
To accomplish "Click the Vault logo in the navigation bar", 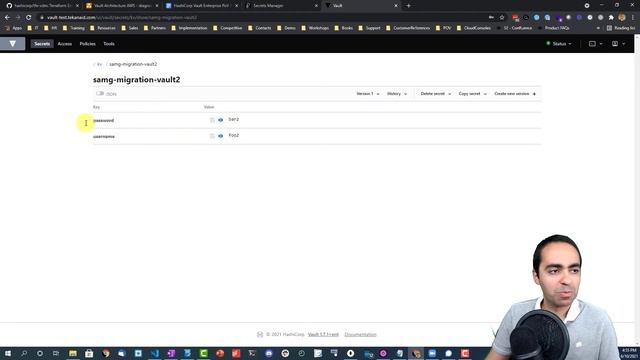I will point(13,44).
